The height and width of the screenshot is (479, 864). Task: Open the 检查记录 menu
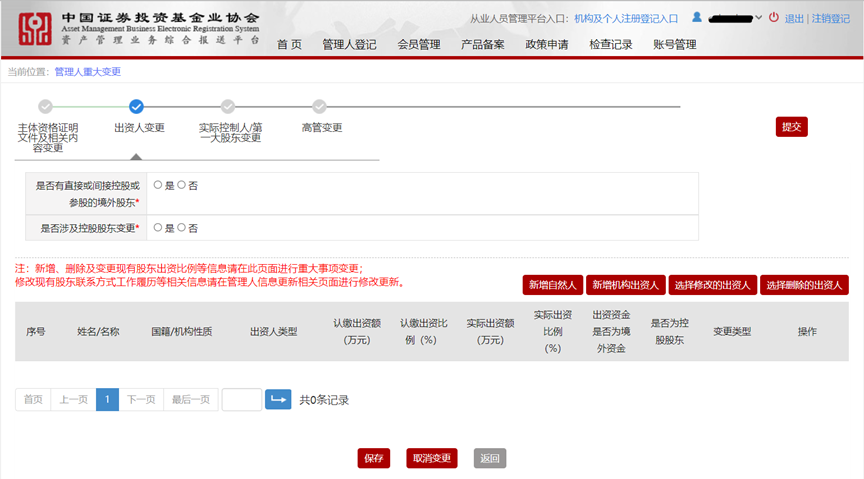(x=611, y=45)
